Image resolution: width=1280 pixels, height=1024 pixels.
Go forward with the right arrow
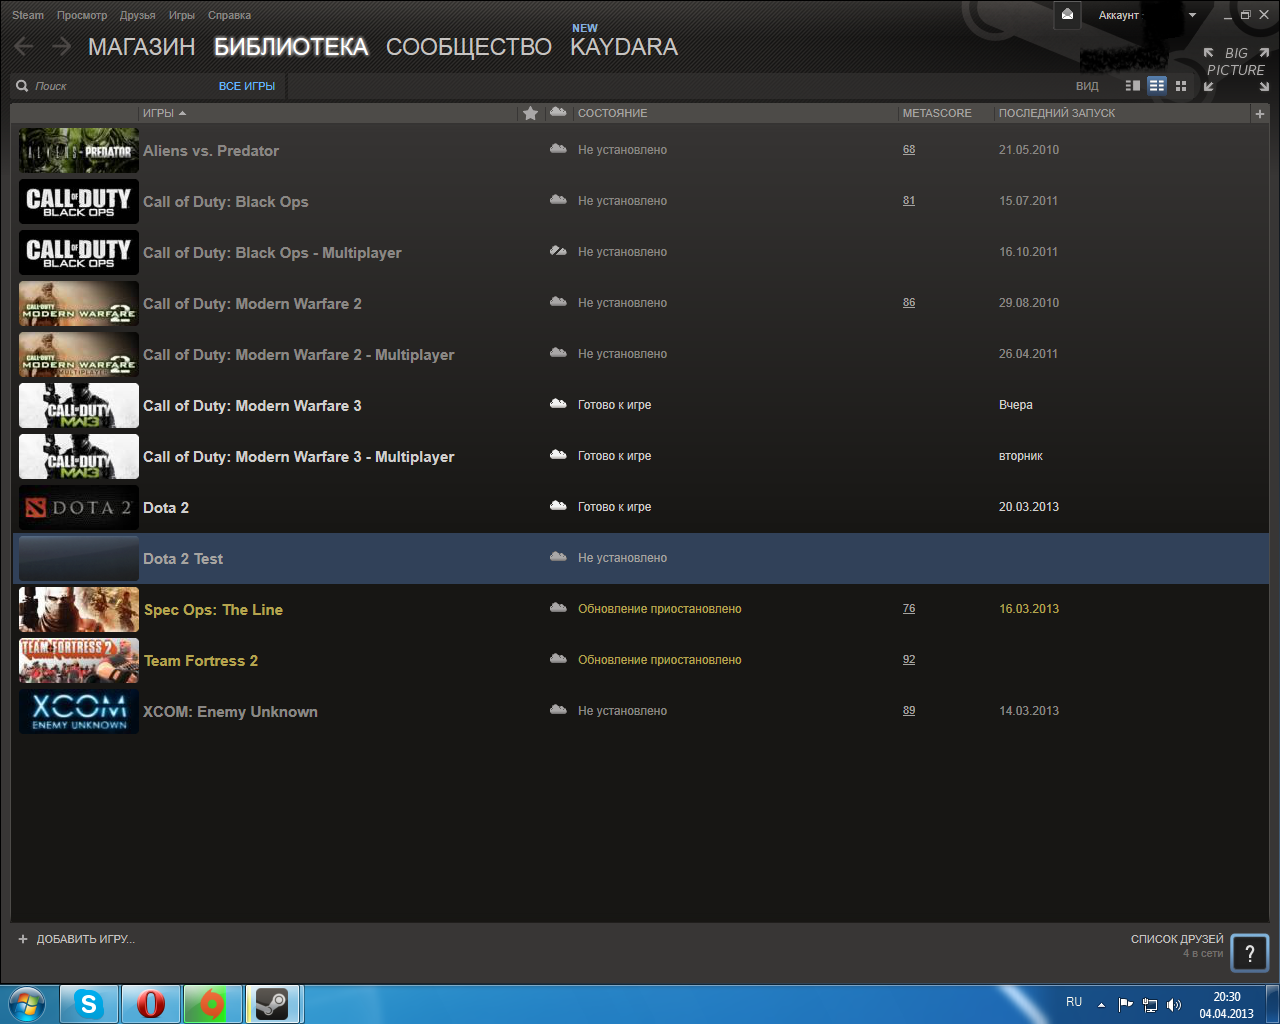61,46
